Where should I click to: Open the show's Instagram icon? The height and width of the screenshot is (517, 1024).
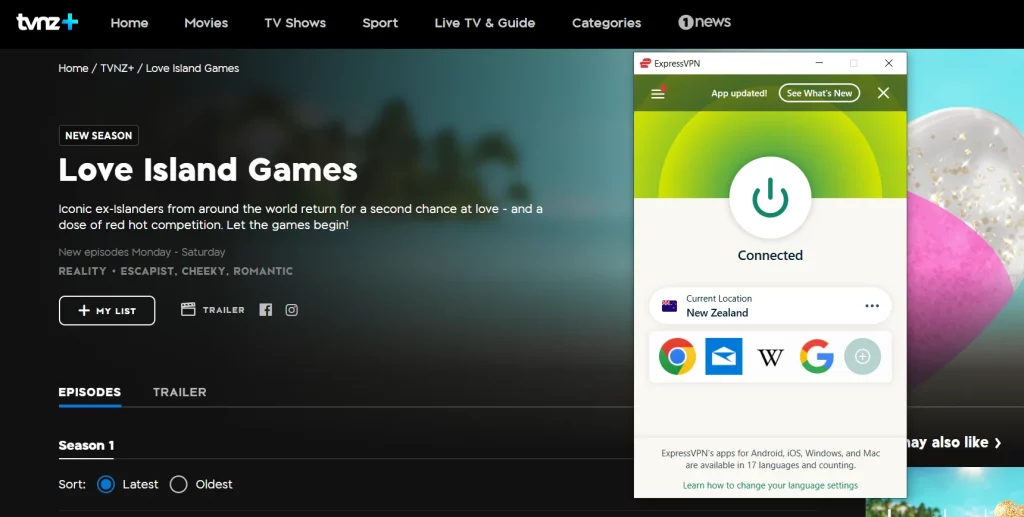(x=292, y=310)
